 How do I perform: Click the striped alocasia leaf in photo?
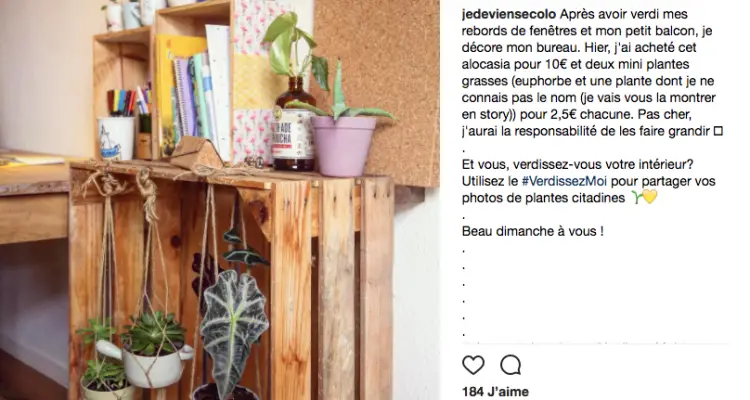(x=233, y=325)
